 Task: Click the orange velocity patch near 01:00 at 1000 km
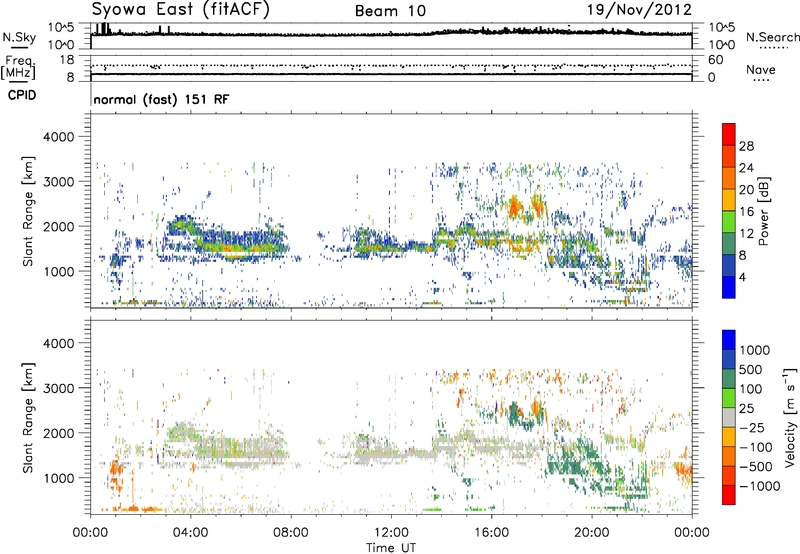[x=117, y=472]
